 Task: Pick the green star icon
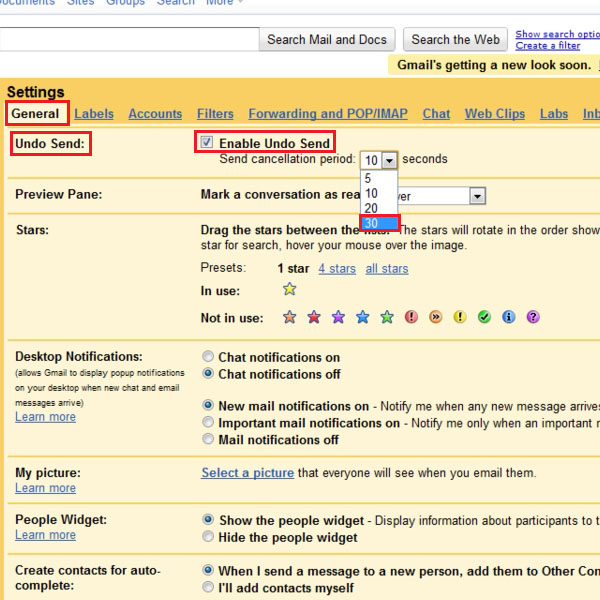[387, 317]
